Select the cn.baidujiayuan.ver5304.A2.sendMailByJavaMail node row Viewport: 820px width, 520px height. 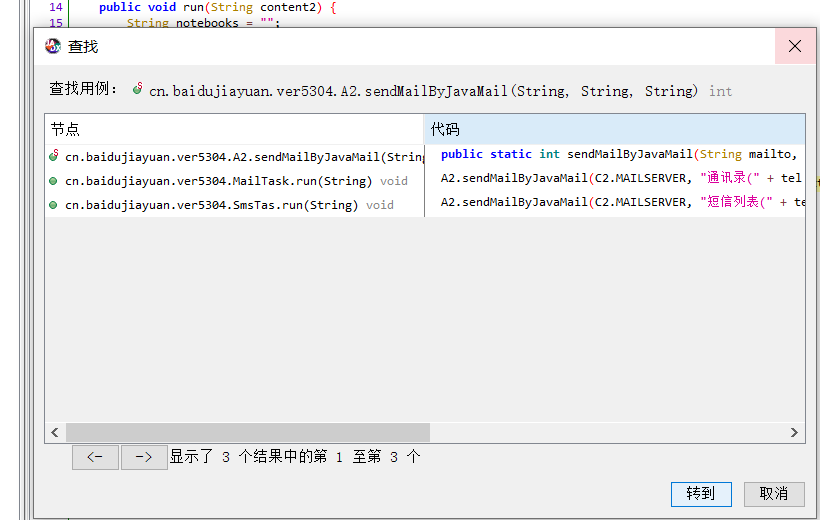(x=235, y=156)
